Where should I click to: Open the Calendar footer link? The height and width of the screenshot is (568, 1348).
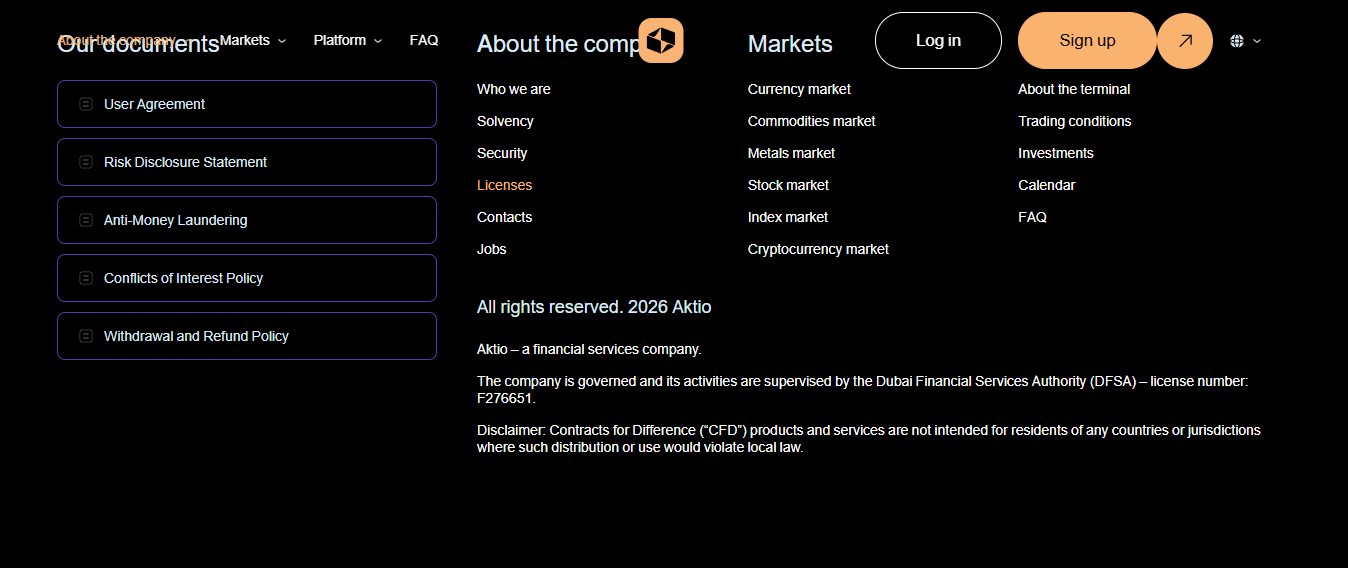[x=1047, y=185]
